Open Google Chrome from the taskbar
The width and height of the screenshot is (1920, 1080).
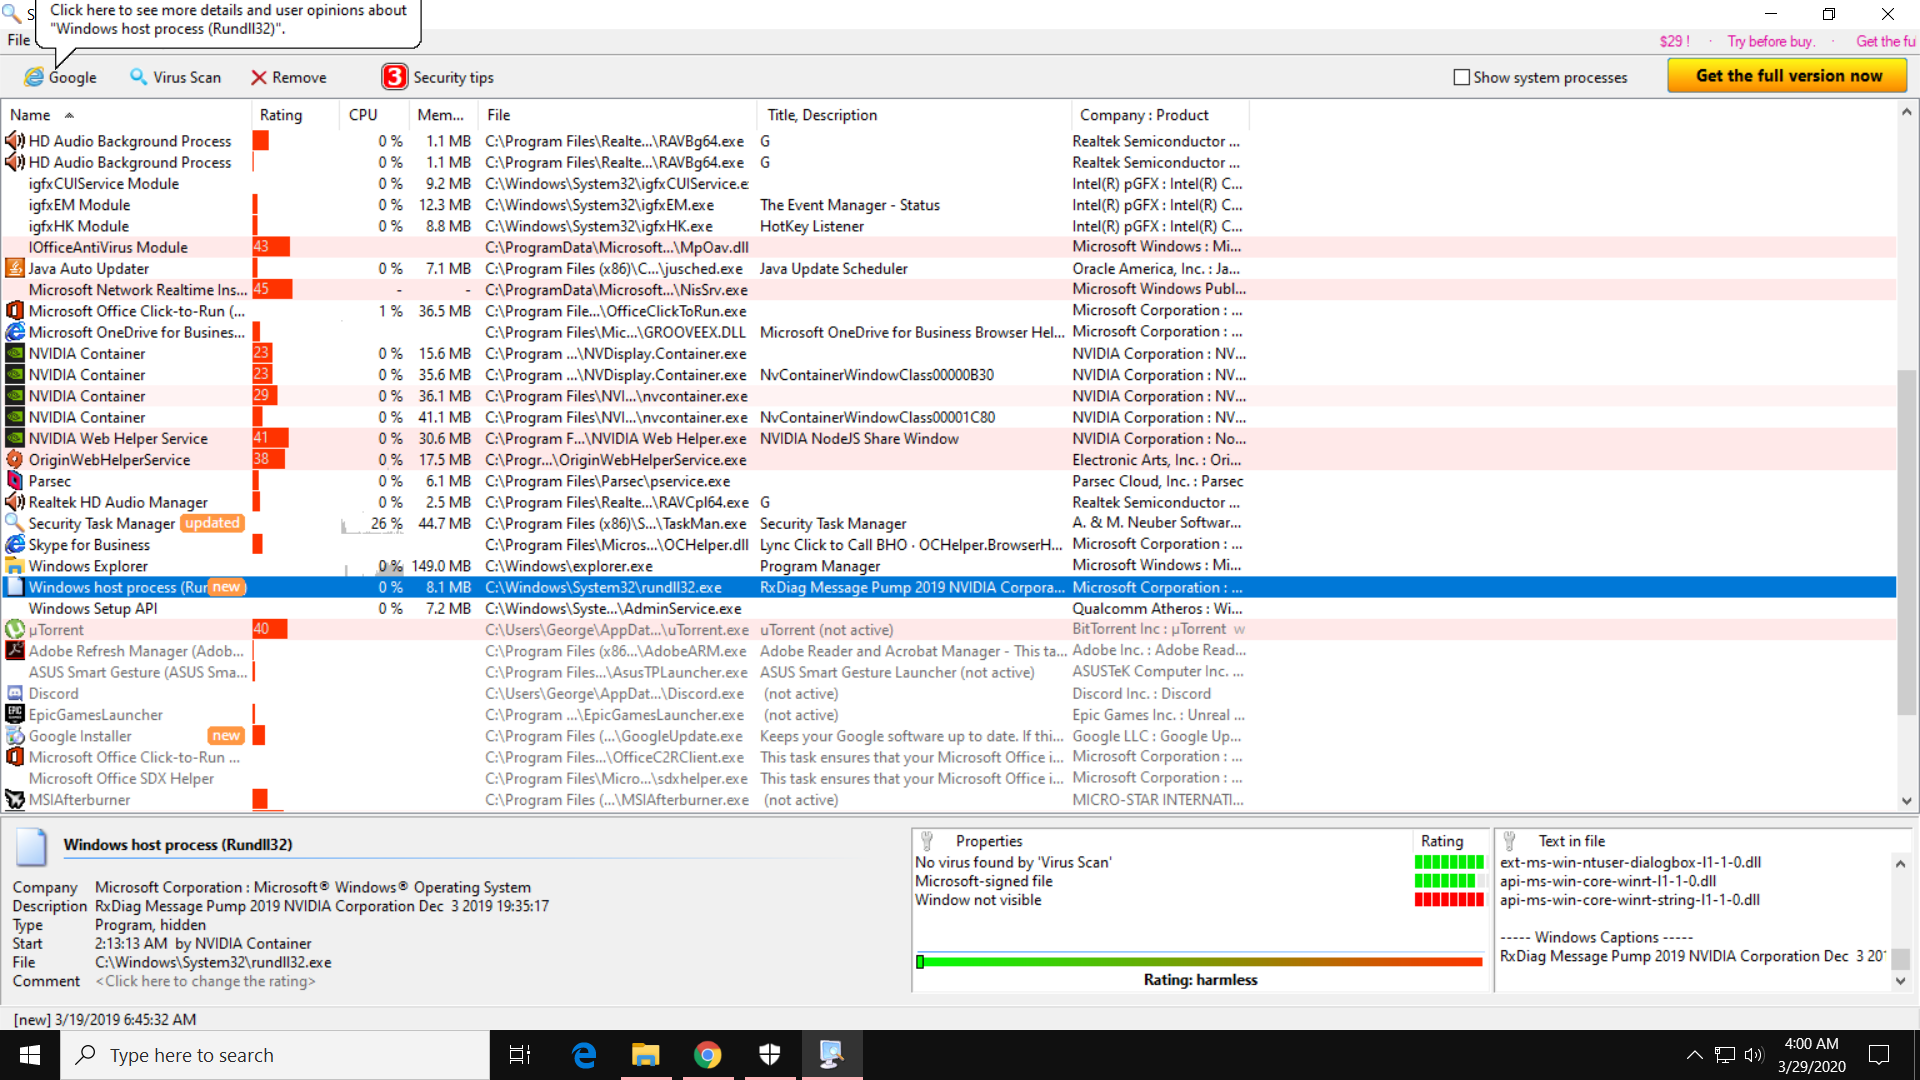[x=708, y=1055]
